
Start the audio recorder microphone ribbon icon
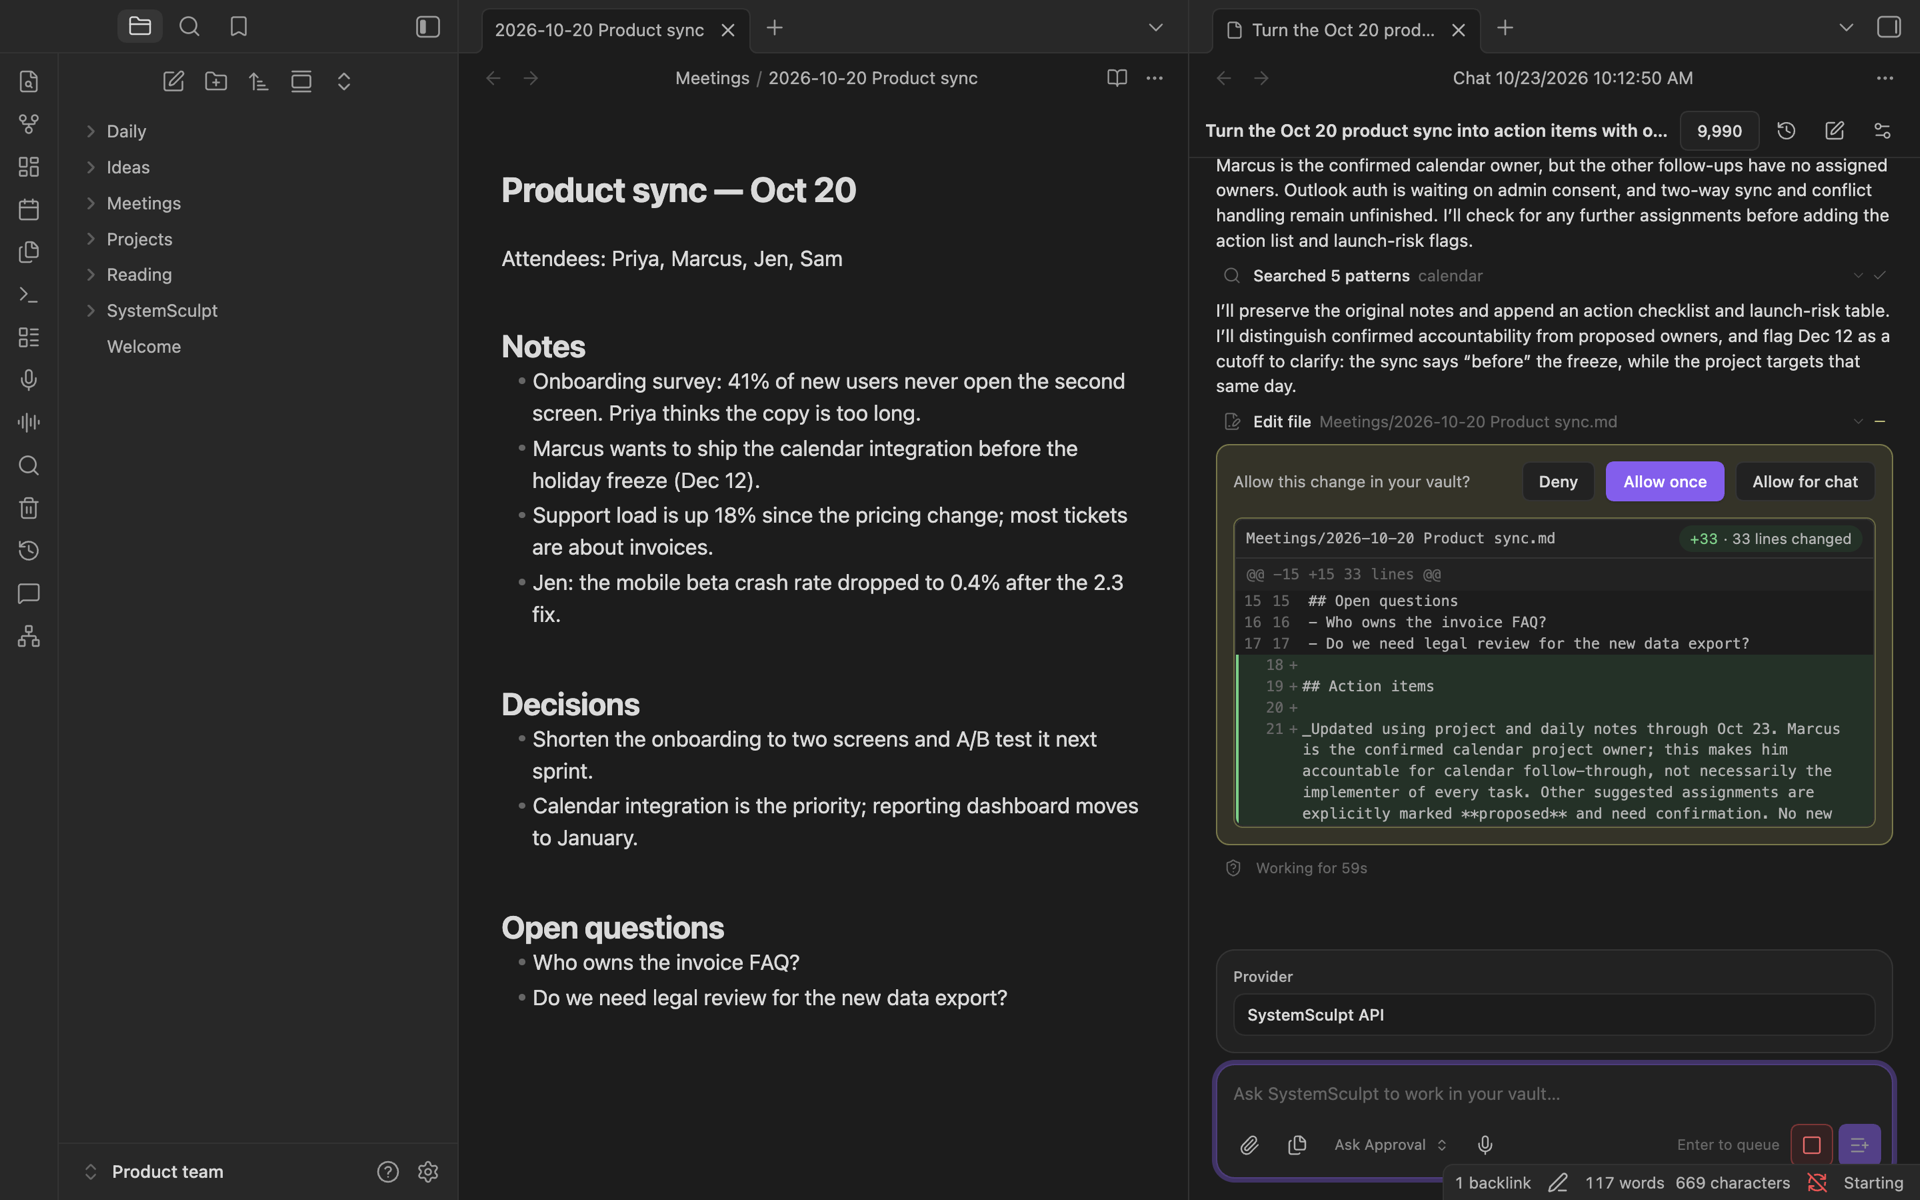[29, 380]
